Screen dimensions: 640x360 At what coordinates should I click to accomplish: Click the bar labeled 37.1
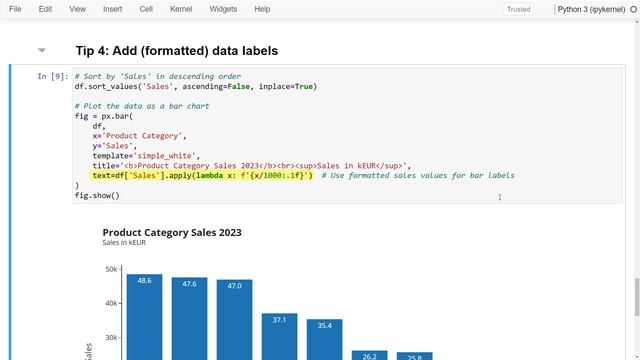(x=279, y=336)
